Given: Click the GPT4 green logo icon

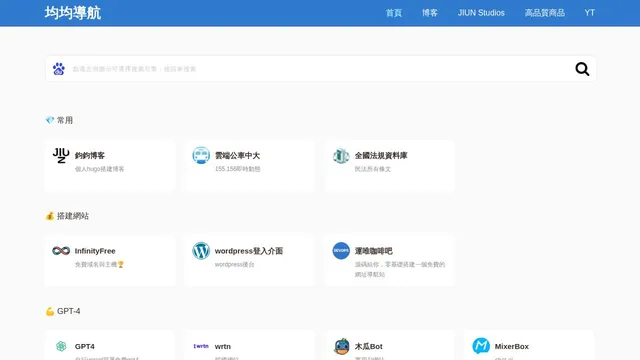Looking at the screenshot, I should pyautogui.click(x=61, y=346).
